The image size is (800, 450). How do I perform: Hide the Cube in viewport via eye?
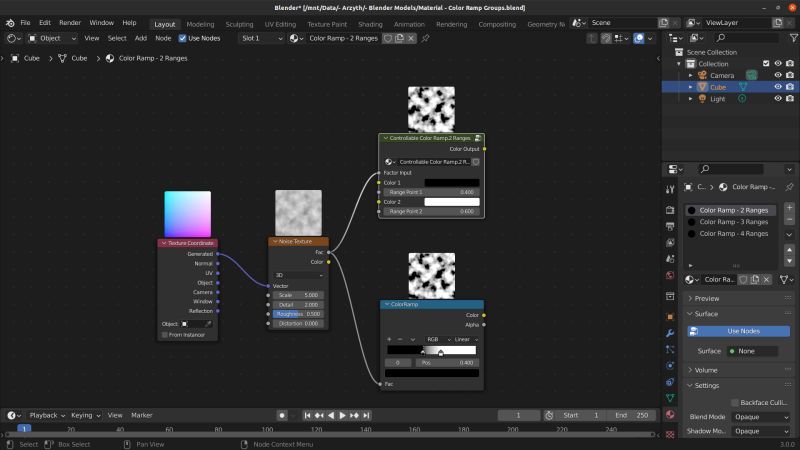pos(778,87)
